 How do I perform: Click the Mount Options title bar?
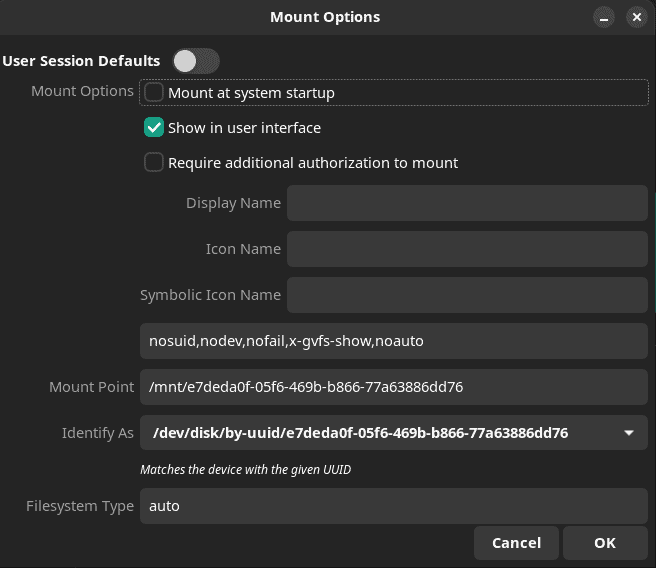click(325, 17)
